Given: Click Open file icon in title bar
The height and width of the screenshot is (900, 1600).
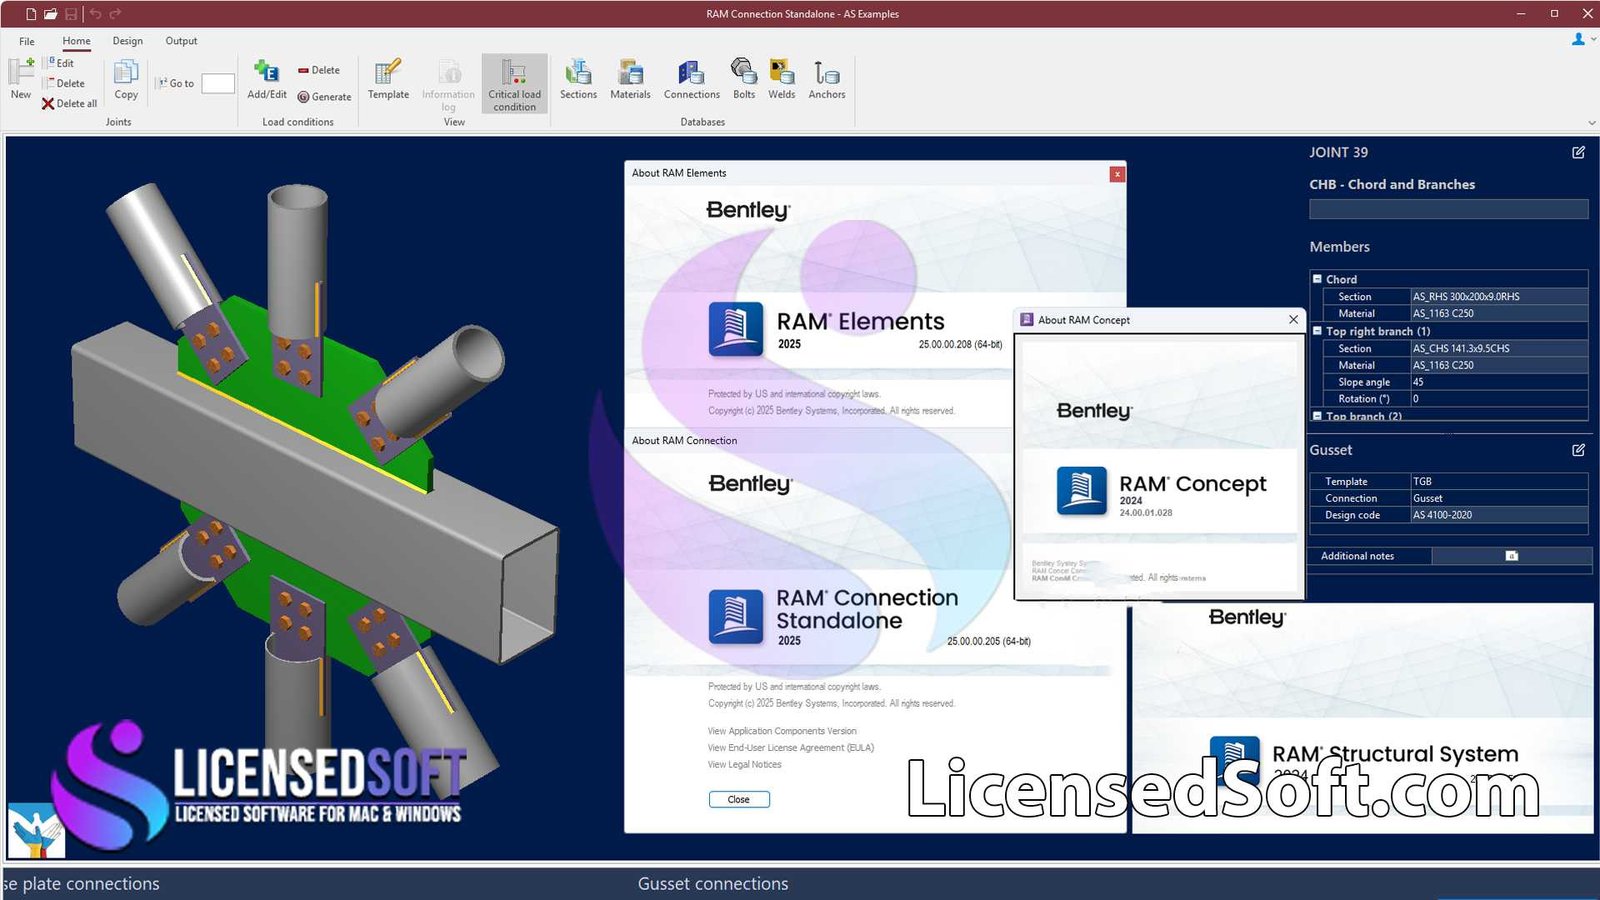Looking at the screenshot, I should pyautogui.click(x=50, y=14).
